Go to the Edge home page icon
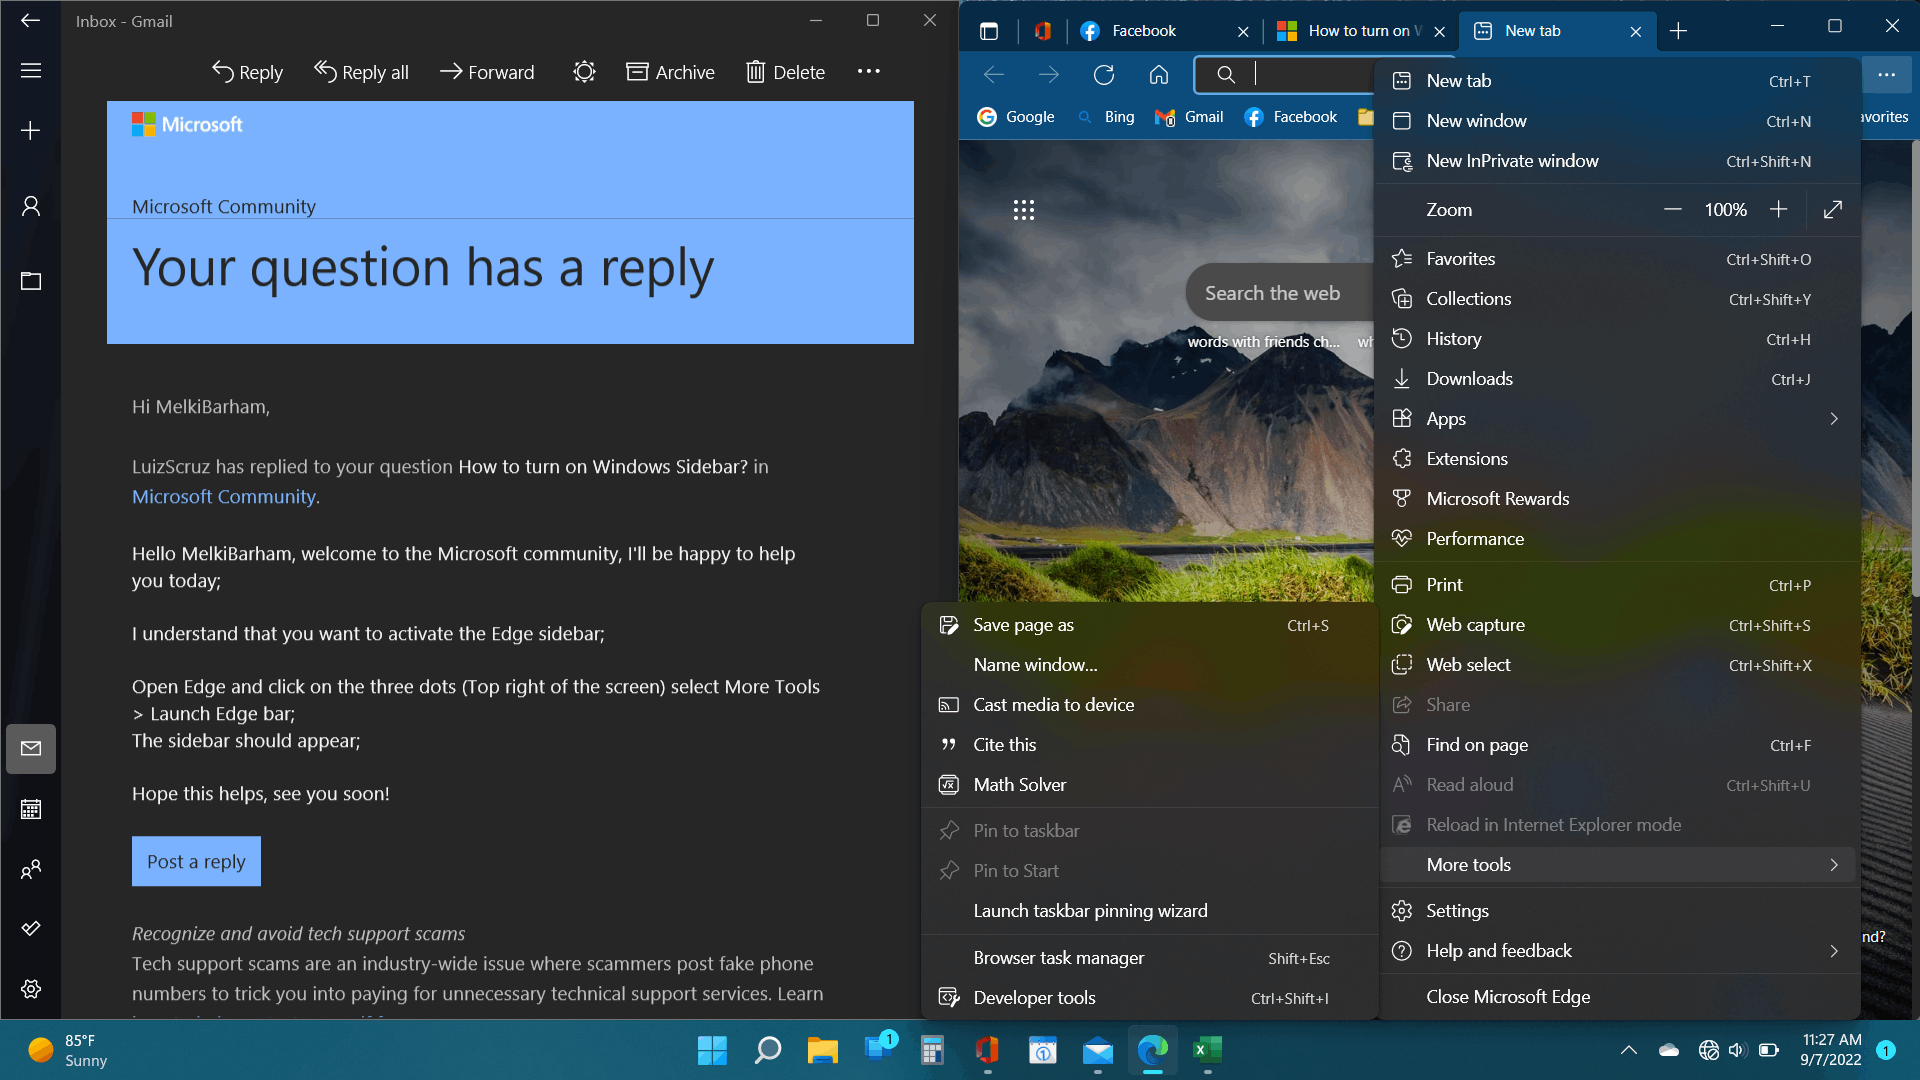Viewport: 1920px width, 1080px height. pos(1158,74)
